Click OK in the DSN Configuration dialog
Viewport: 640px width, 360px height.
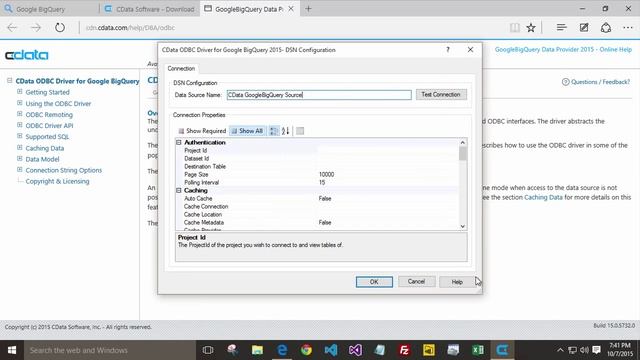374,282
